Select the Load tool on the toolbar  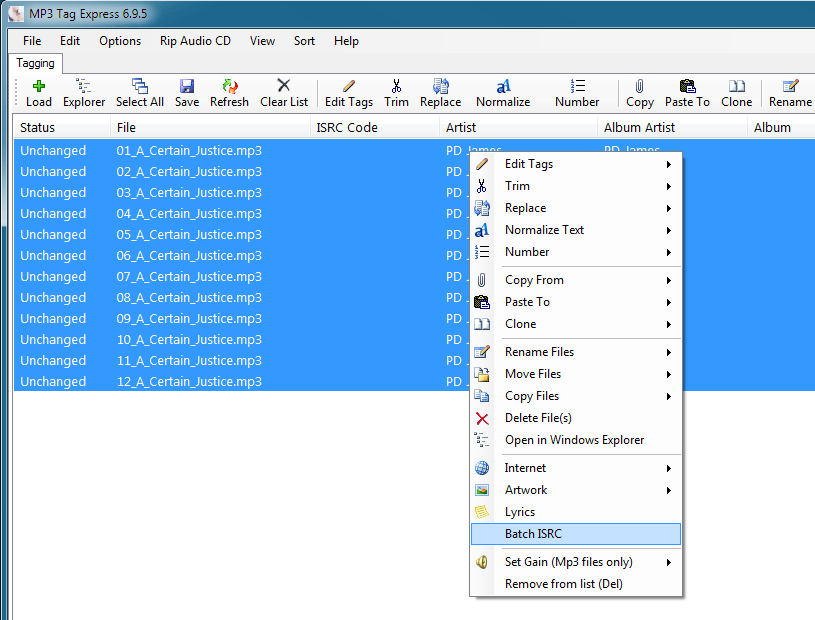[39, 92]
